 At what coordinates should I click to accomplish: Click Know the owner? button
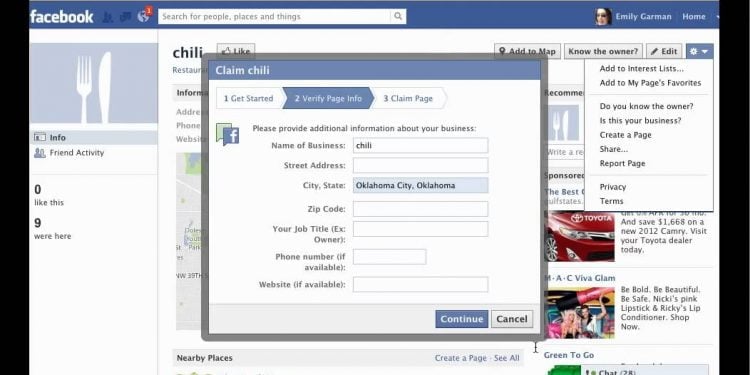pyautogui.click(x=603, y=51)
